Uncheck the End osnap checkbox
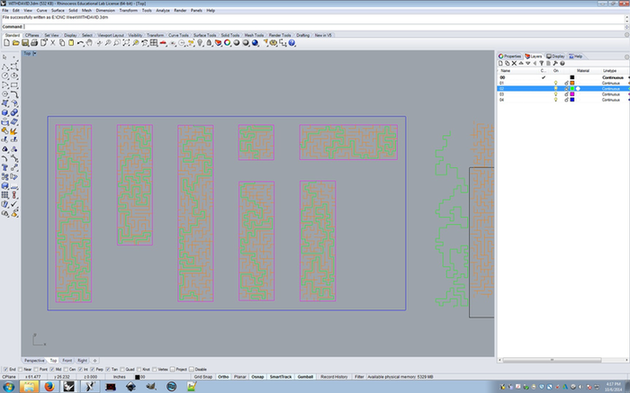This screenshot has width=630, height=393. click(6, 369)
